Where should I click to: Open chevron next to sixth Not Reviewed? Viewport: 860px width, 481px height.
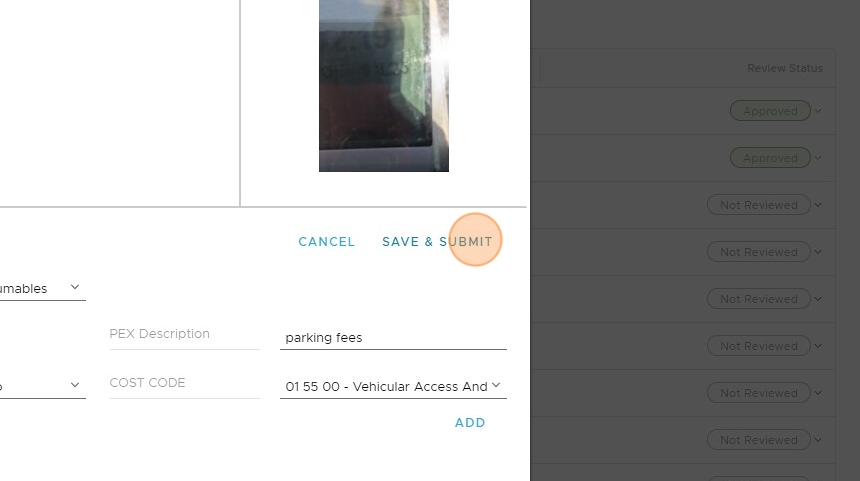click(x=818, y=440)
